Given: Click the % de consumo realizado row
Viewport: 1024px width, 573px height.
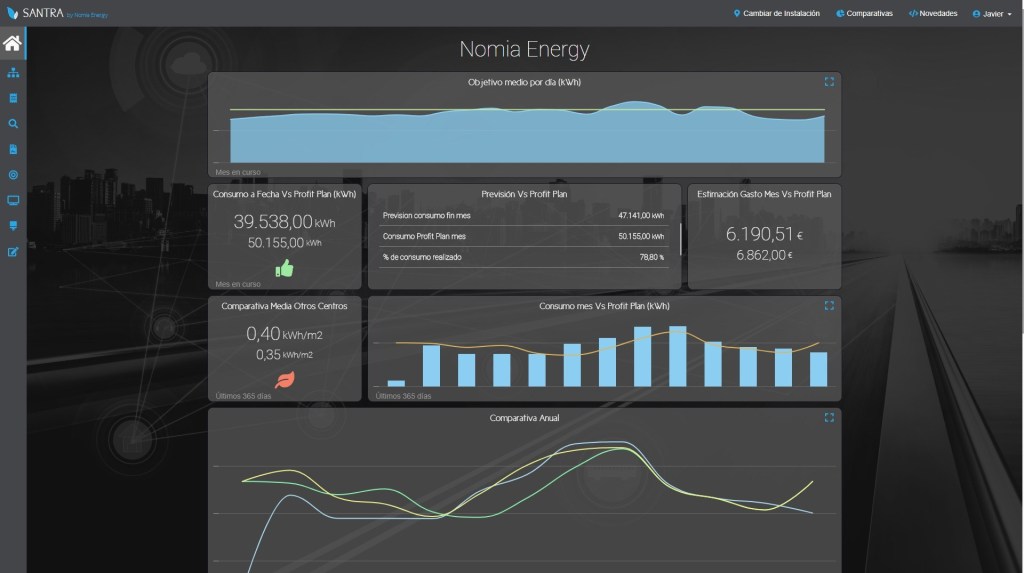Looking at the screenshot, I should click(524, 257).
